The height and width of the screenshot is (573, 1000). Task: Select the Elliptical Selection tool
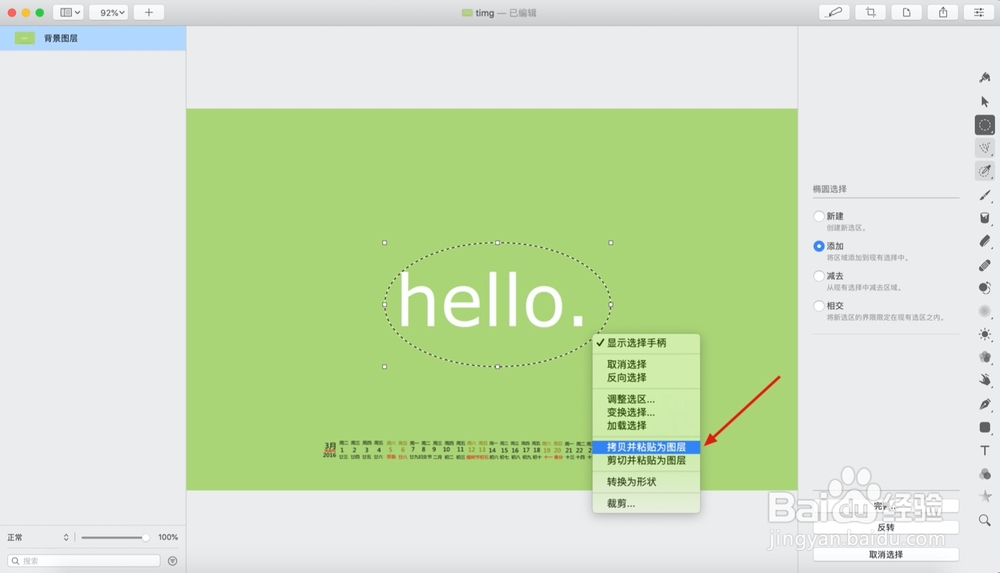coord(985,125)
